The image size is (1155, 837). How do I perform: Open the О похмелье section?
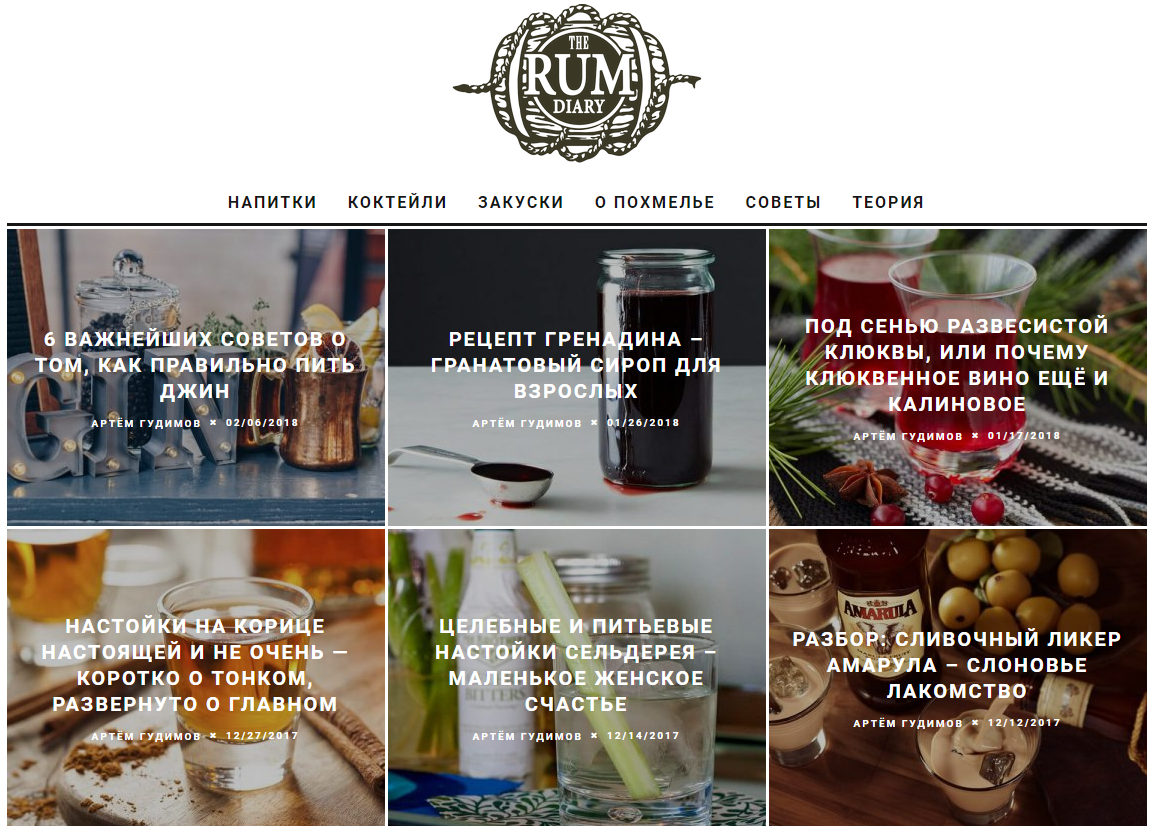tap(655, 202)
